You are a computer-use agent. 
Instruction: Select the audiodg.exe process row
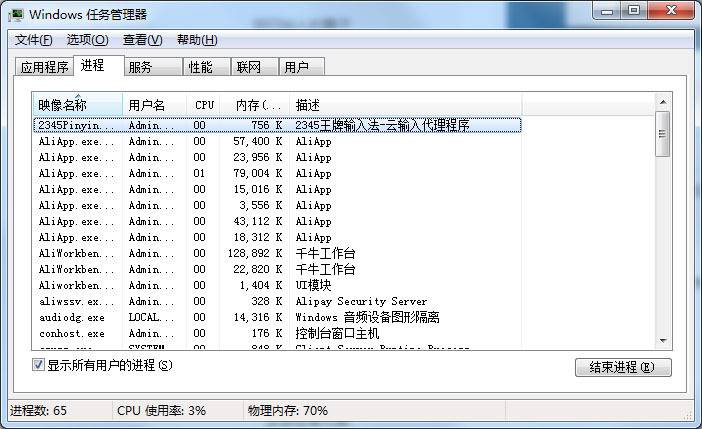coord(278,317)
